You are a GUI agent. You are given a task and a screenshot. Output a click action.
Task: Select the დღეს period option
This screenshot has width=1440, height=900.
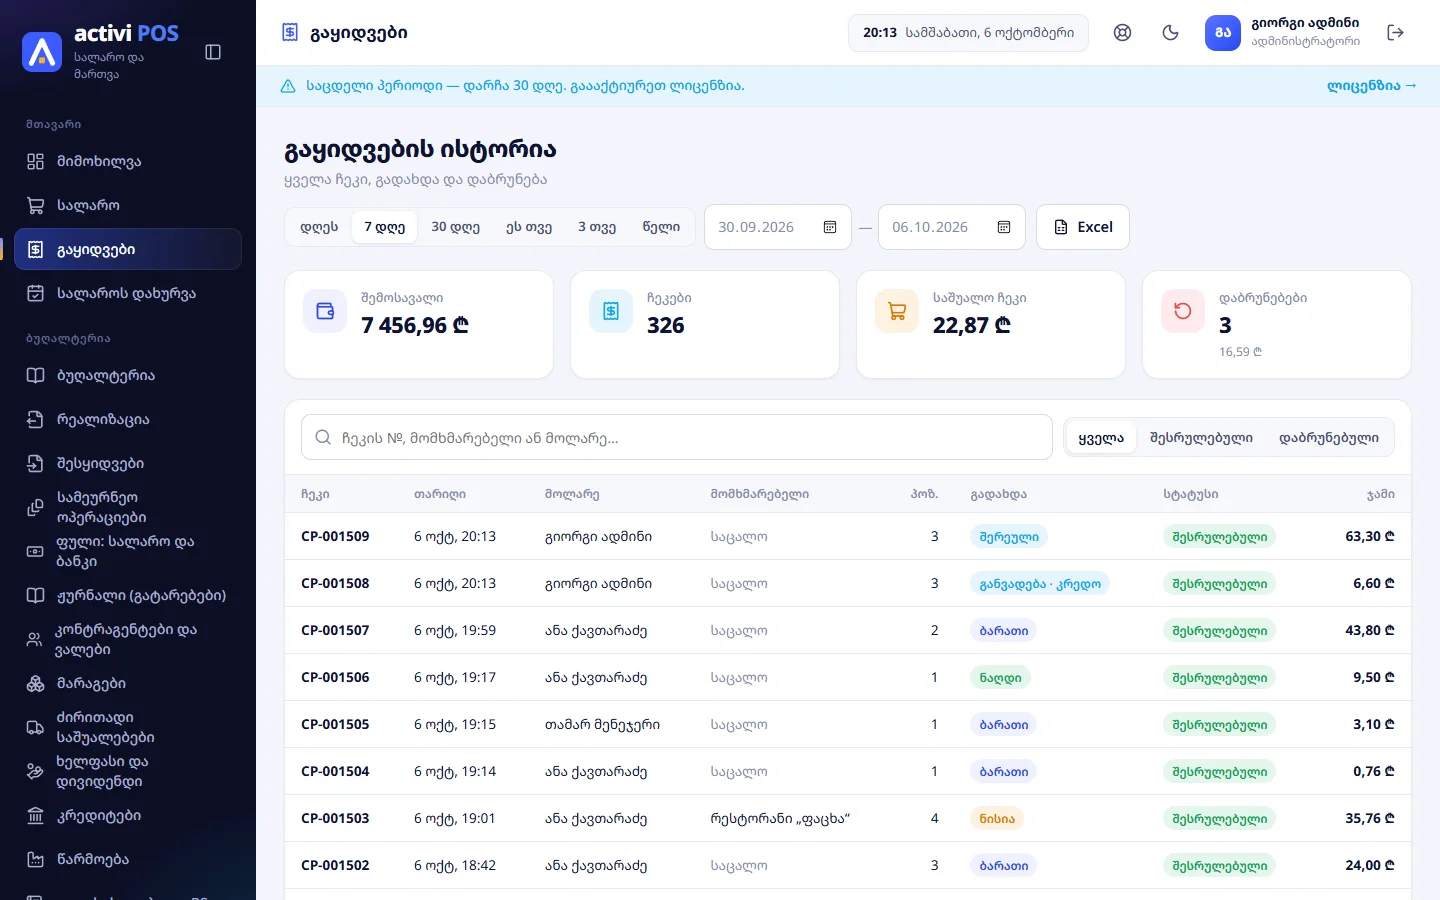click(319, 227)
